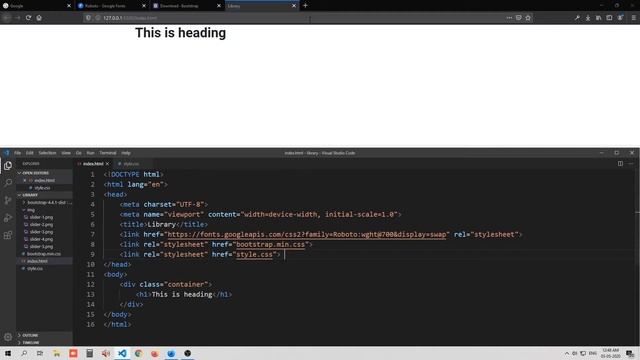Open the Firefox library icon
The height and width of the screenshot is (360, 640).
pyautogui.click(x=598, y=18)
